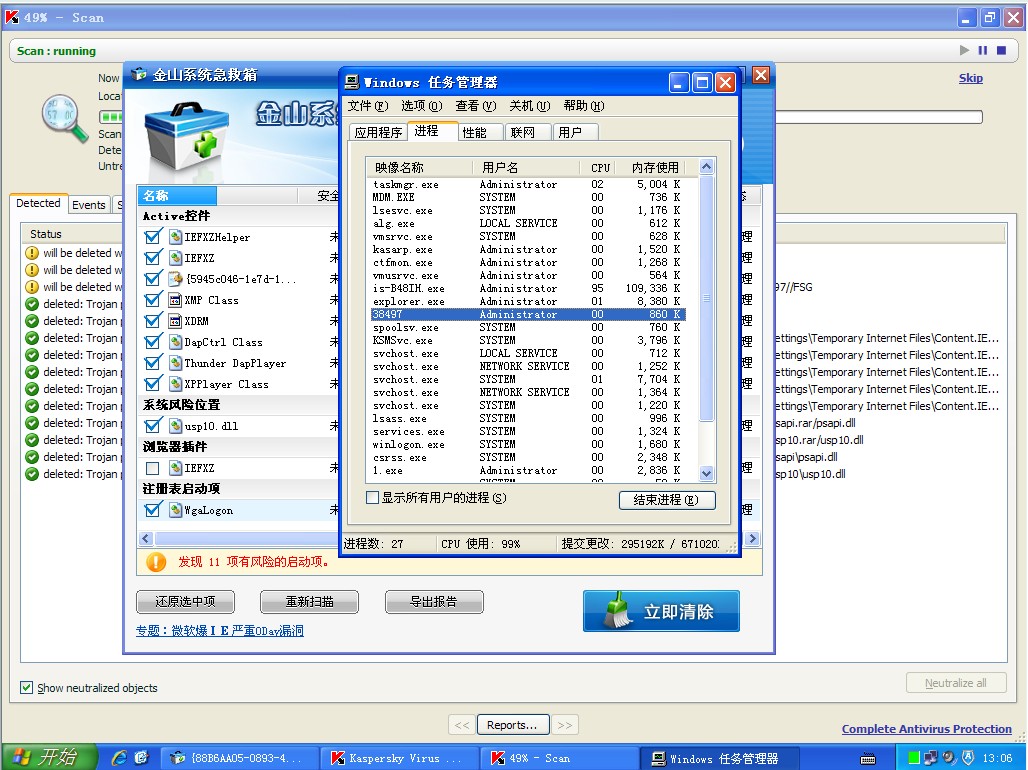Sort processes by 映像名称 column
Image resolution: width=1028 pixels, height=770 pixels.
pyautogui.click(x=420, y=167)
